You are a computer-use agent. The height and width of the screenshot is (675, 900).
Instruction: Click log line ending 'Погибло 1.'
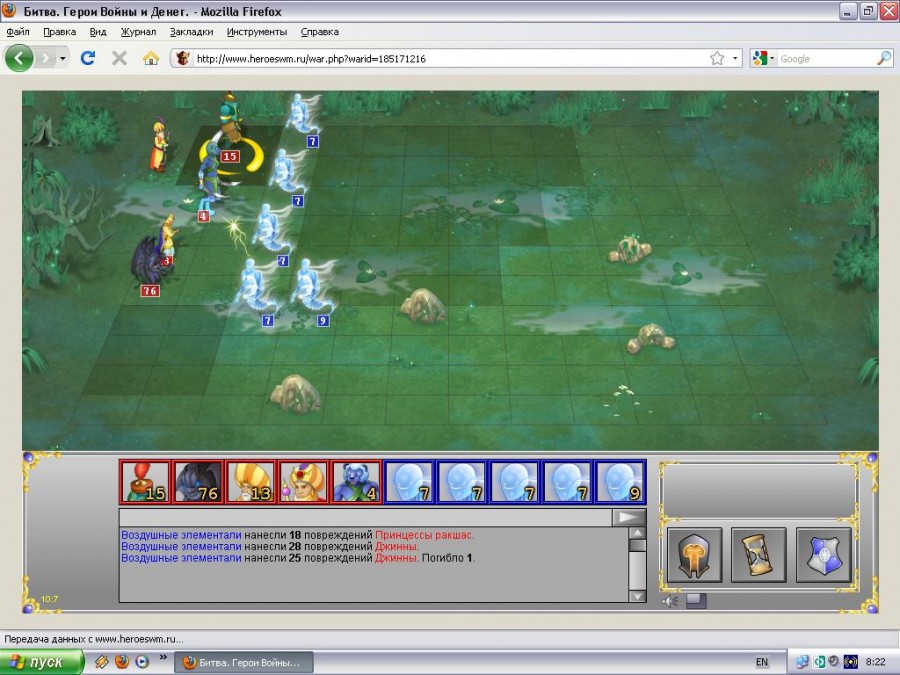[298, 558]
